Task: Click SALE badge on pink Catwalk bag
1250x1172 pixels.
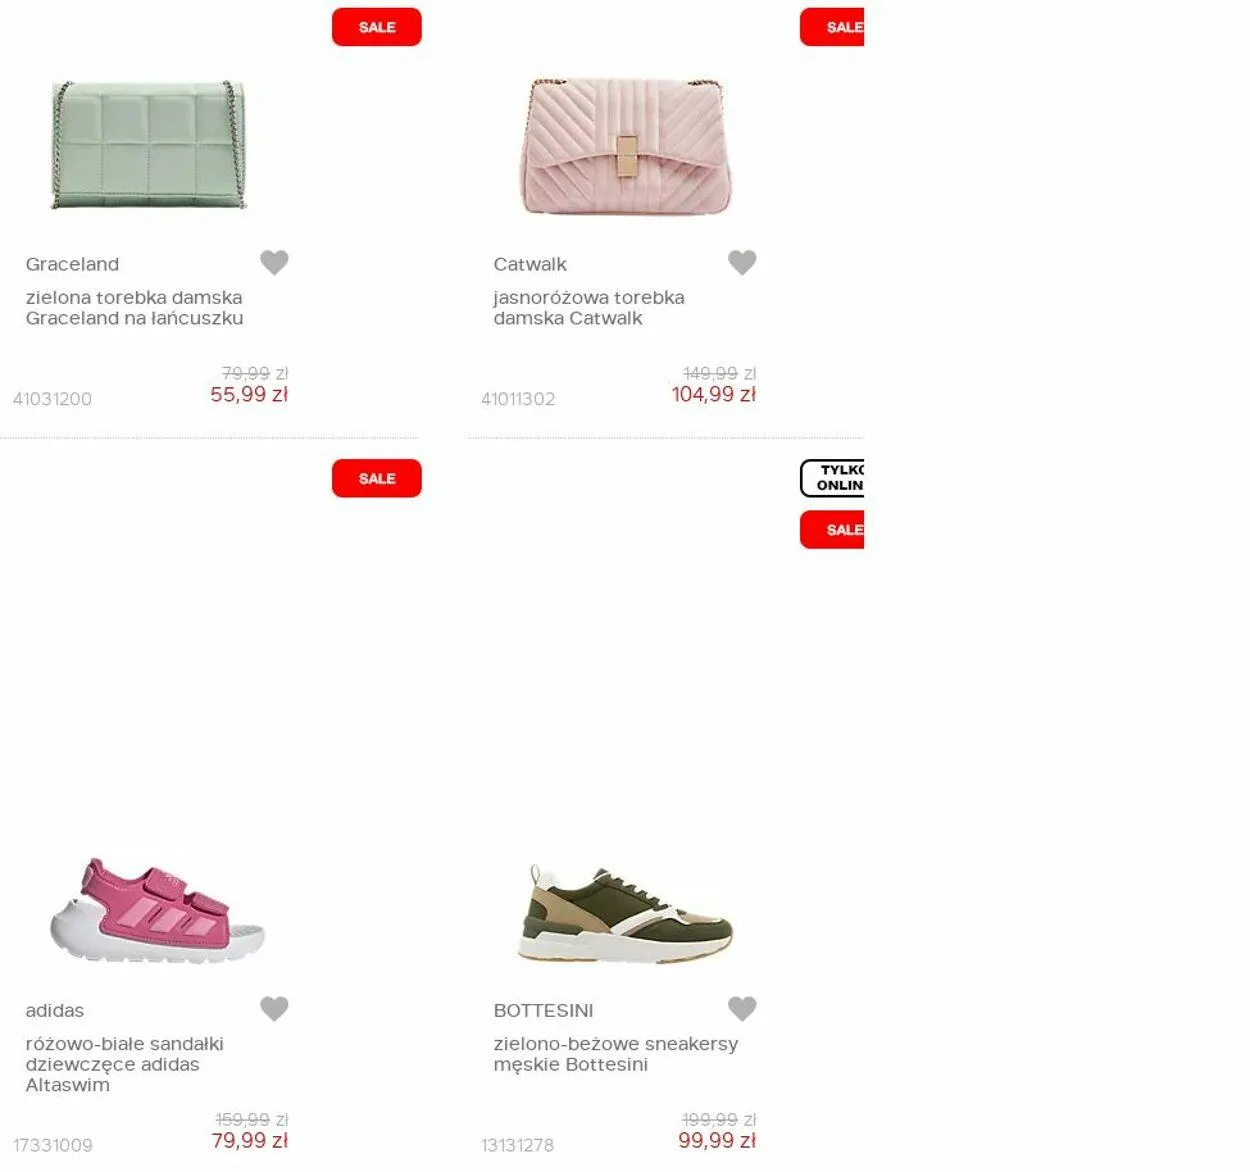Action: pyautogui.click(x=832, y=27)
